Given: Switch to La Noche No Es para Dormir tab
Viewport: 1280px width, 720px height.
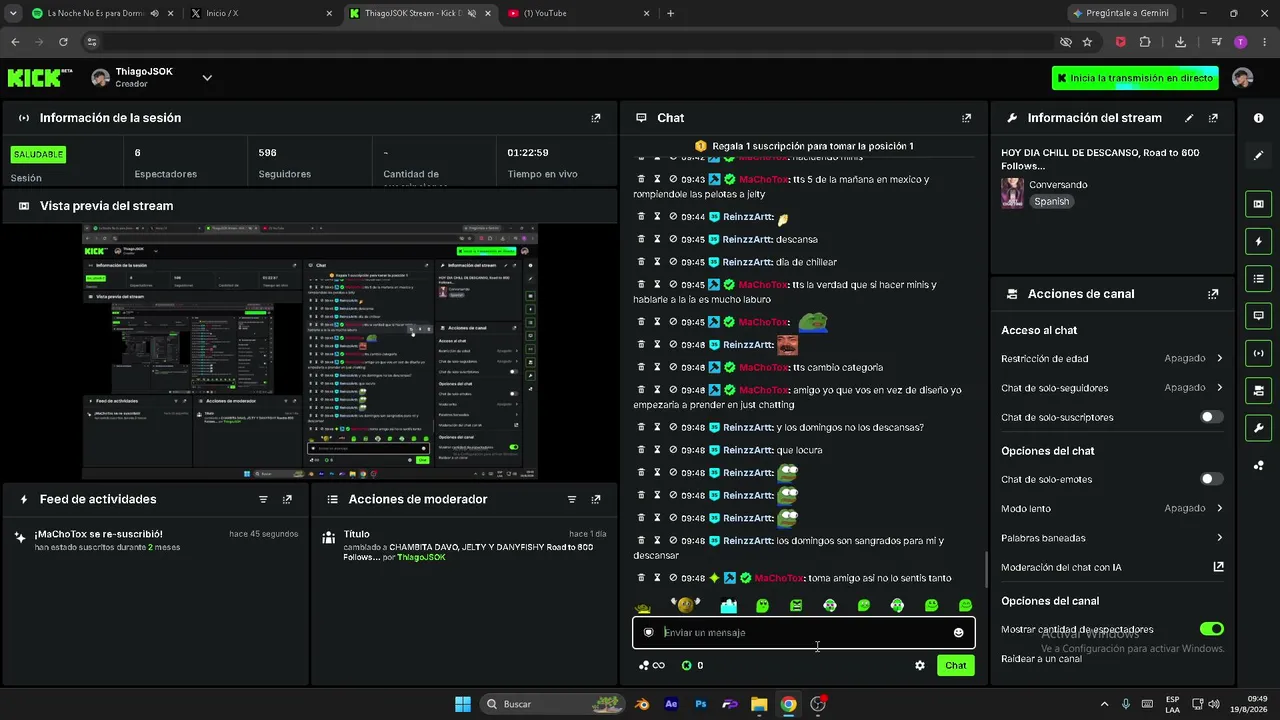Looking at the screenshot, I should point(104,13).
